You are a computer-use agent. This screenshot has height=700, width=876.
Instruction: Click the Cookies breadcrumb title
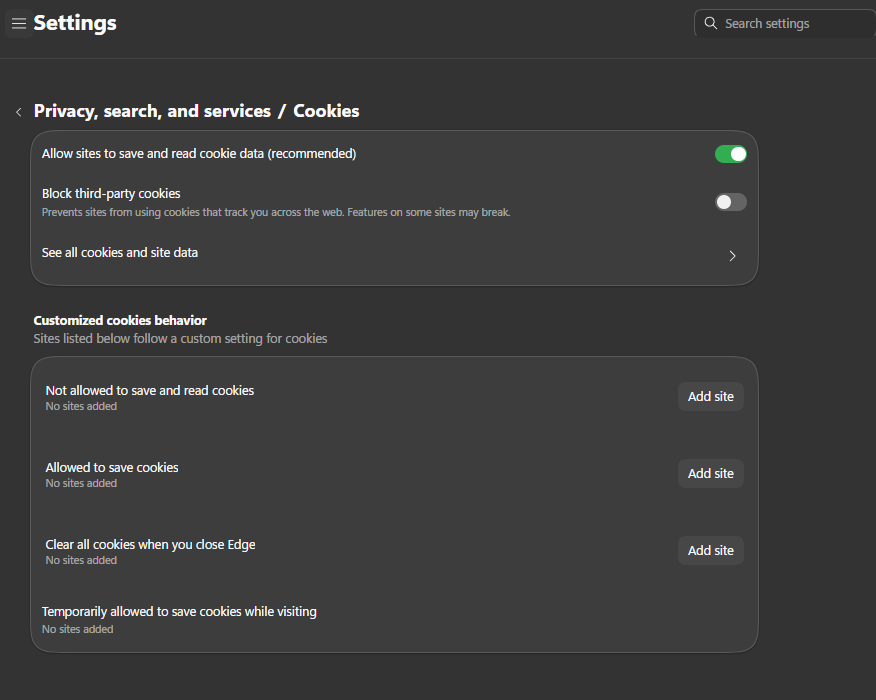(326, 111)
